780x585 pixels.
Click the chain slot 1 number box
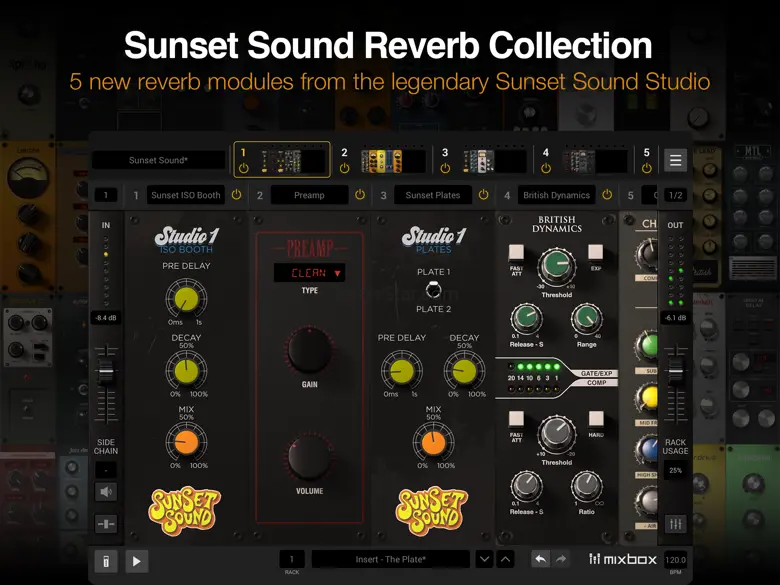[x=106, y=195]
